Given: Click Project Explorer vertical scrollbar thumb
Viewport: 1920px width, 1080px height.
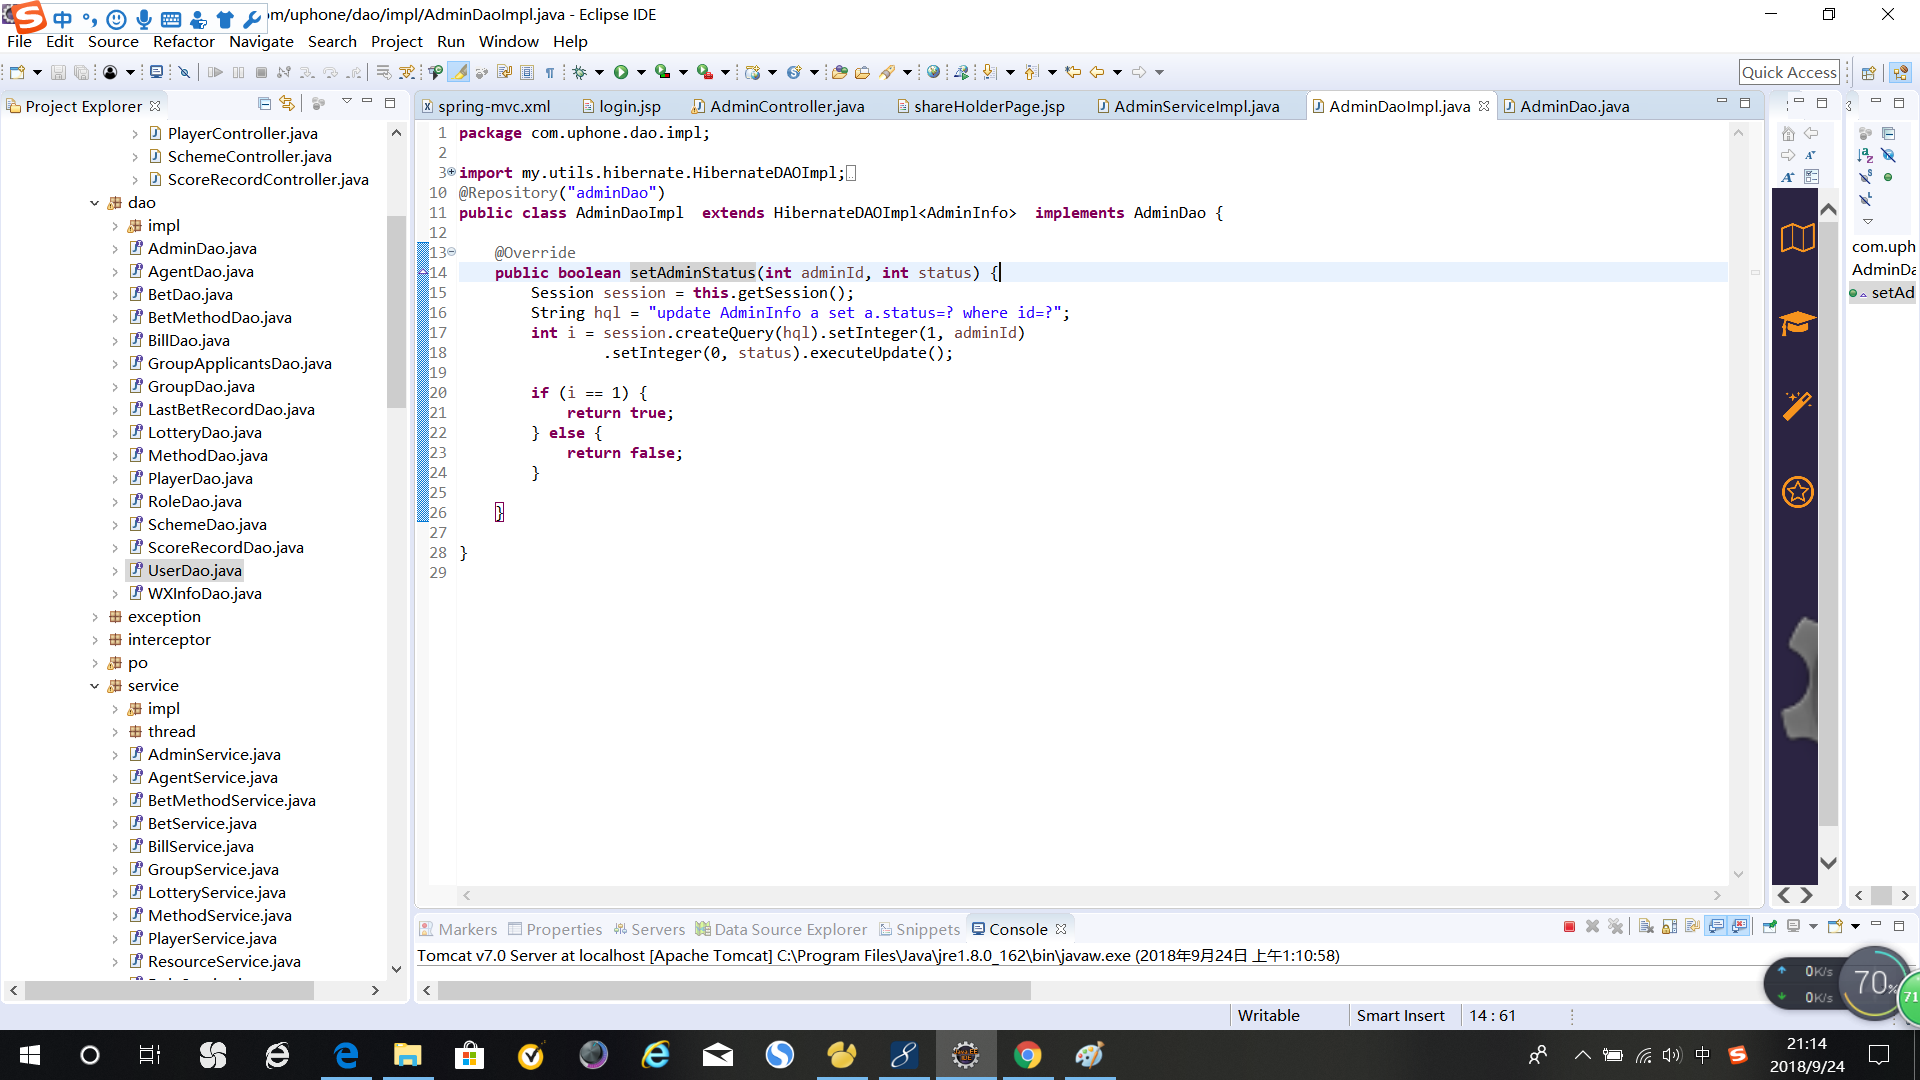Looking at the screenshot, I should tap(396, 310).
